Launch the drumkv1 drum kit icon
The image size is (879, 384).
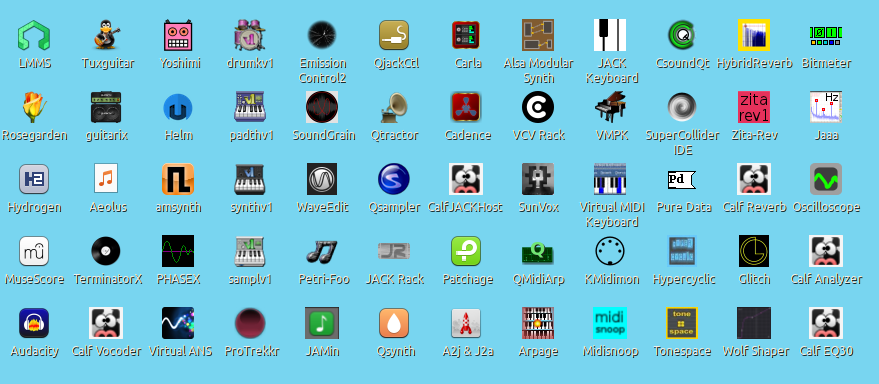click(x=249, y=35)
